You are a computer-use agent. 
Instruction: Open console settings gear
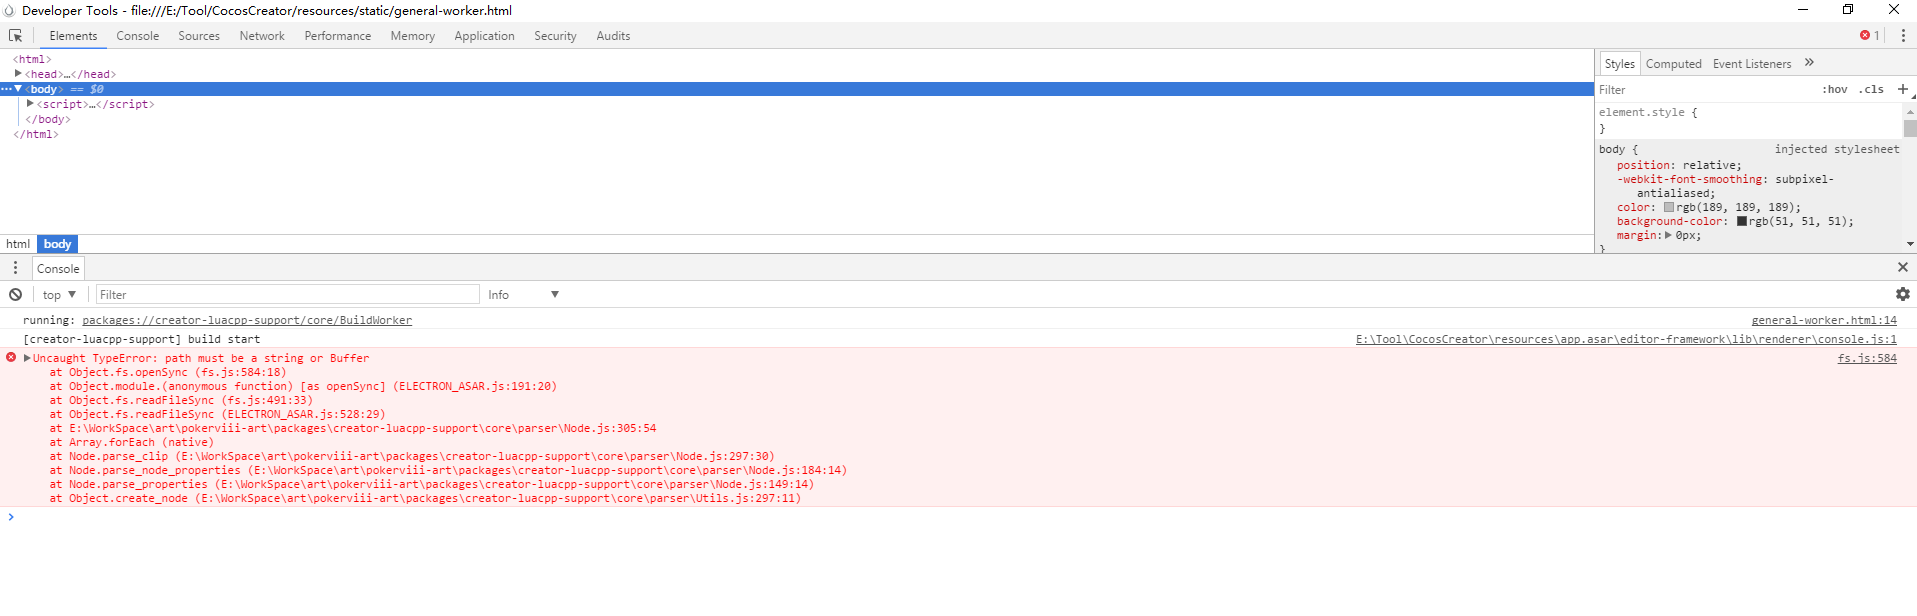coord(1902,295)
